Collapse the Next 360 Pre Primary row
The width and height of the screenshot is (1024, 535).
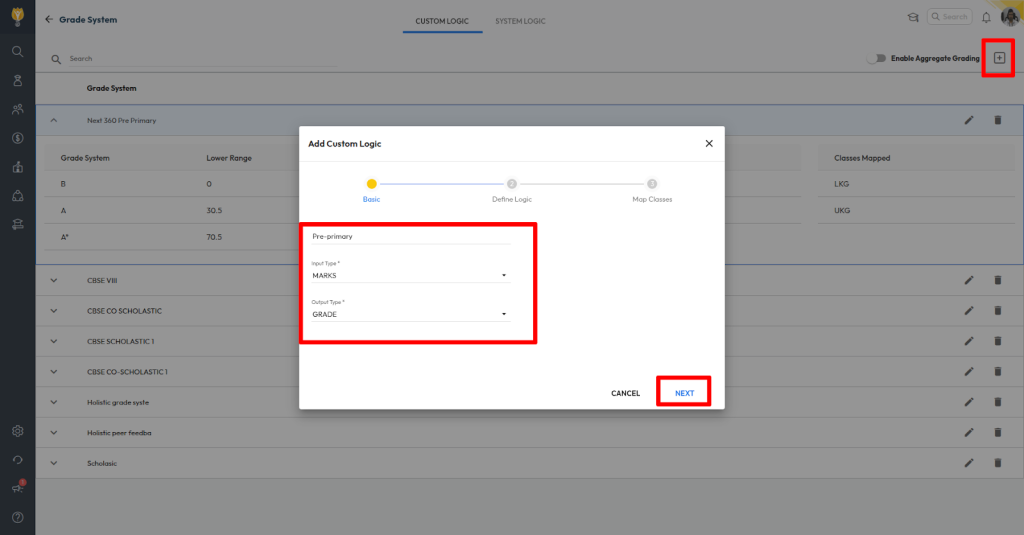coord(54,120)
